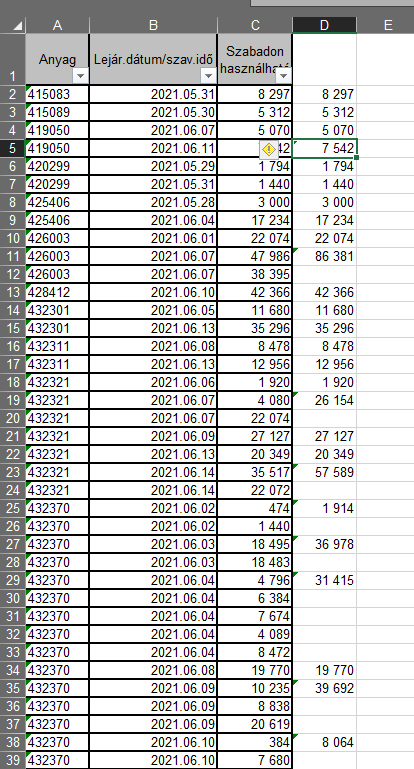Image resolution: width=414 pixels, height=769 pixels.
Task: Select row 11 header
Action: click(13, 256)
